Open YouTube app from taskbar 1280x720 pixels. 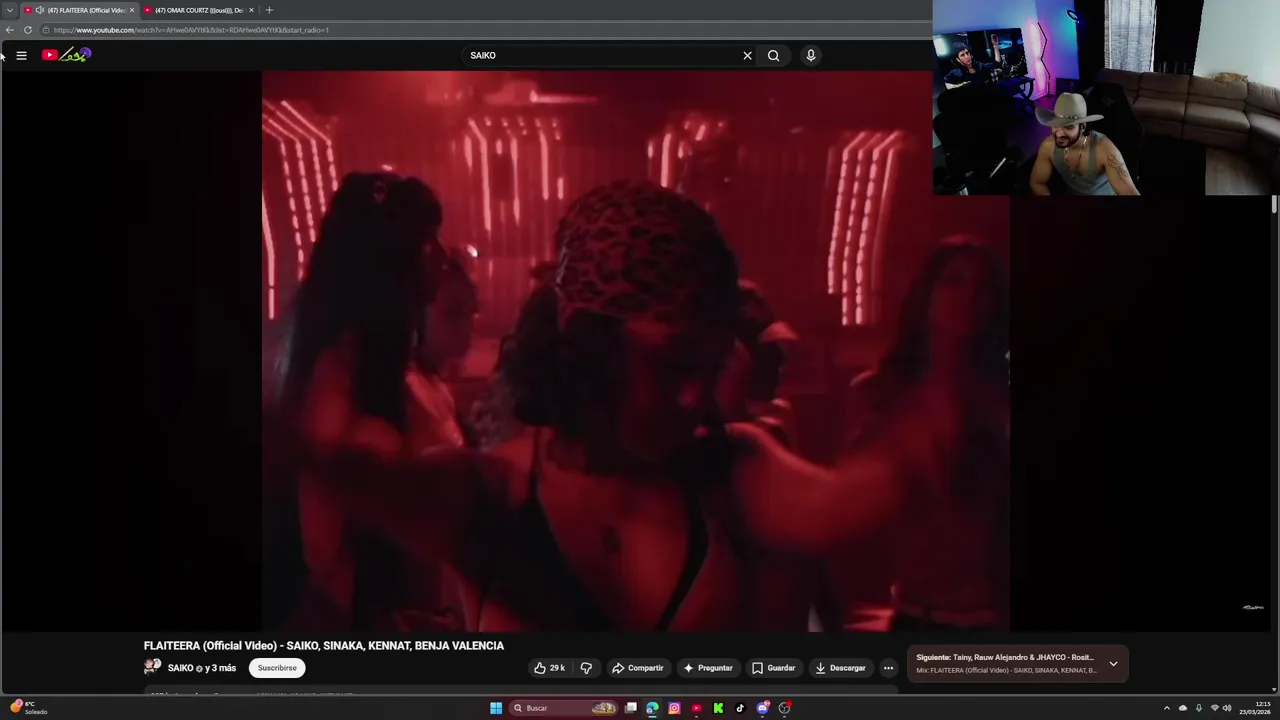(x=696, y=708)
